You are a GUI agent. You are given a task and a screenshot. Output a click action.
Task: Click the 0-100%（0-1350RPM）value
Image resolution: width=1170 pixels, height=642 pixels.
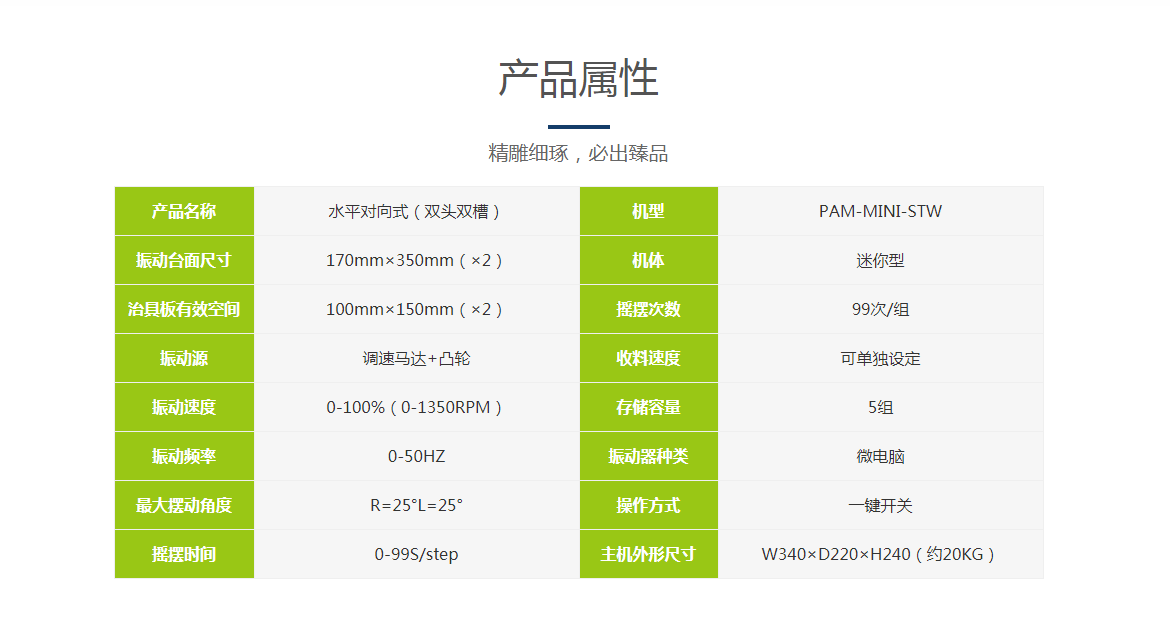(416, 407)
